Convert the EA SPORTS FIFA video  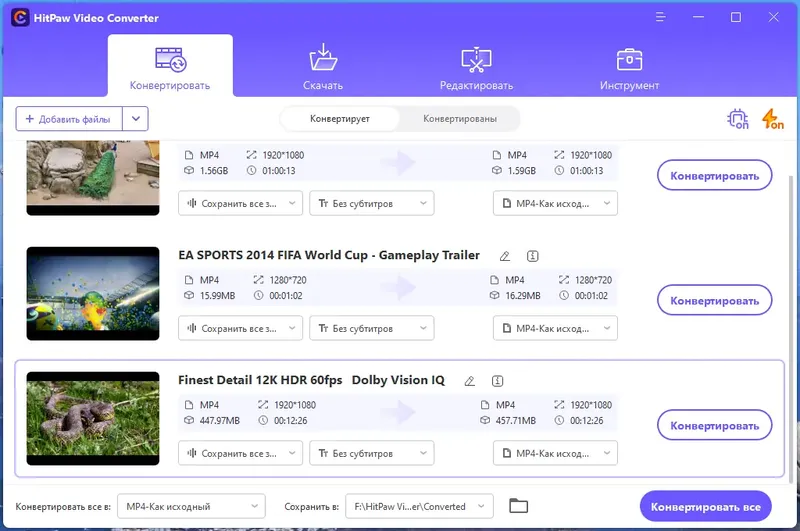pyautogui.click(x=714, y=300)
